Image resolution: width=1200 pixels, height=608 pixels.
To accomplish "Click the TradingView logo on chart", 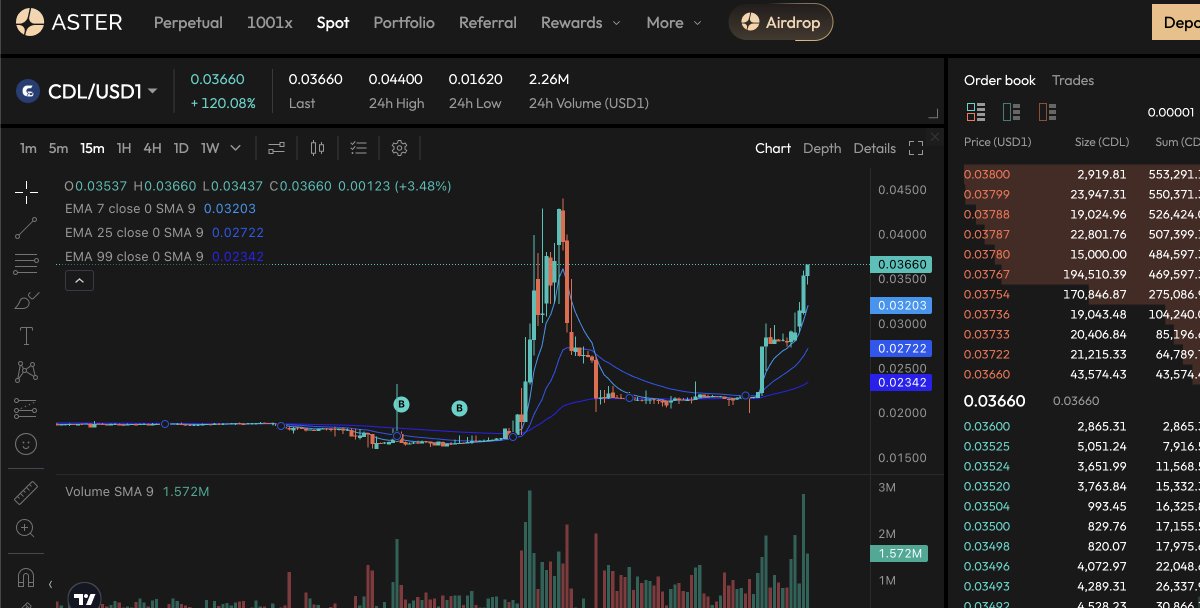I will [85, 598].
